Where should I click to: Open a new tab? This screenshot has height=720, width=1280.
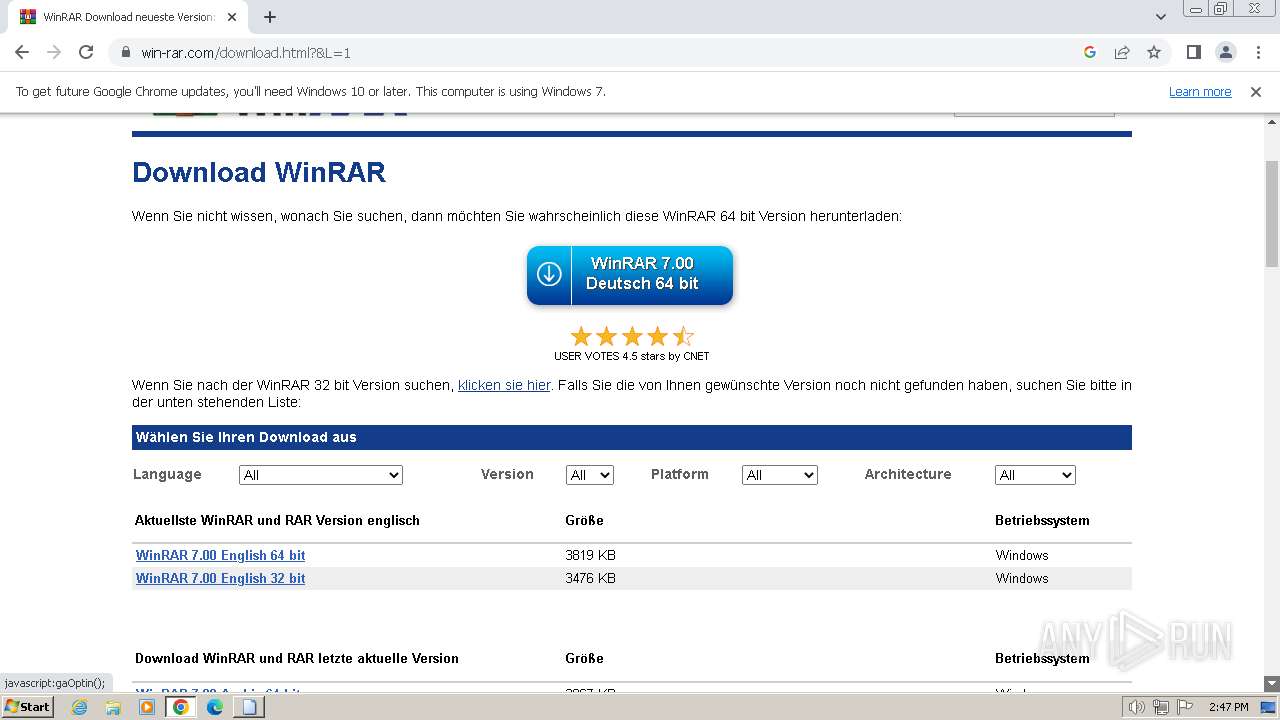tap(270, 17)
